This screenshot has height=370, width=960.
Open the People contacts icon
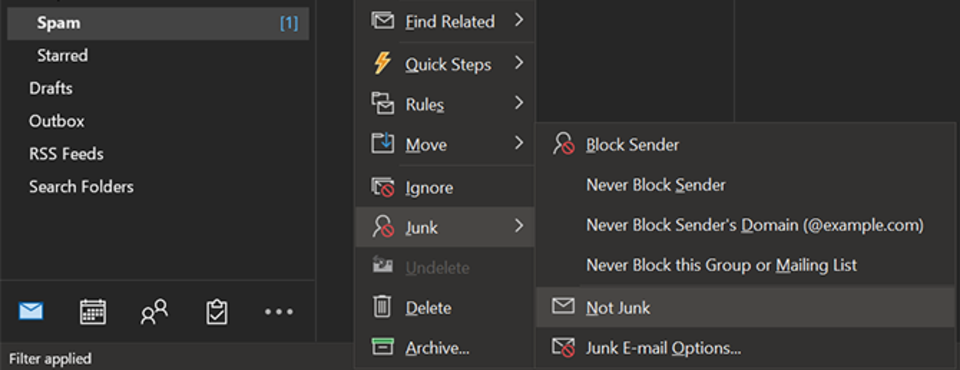(154, 312)
